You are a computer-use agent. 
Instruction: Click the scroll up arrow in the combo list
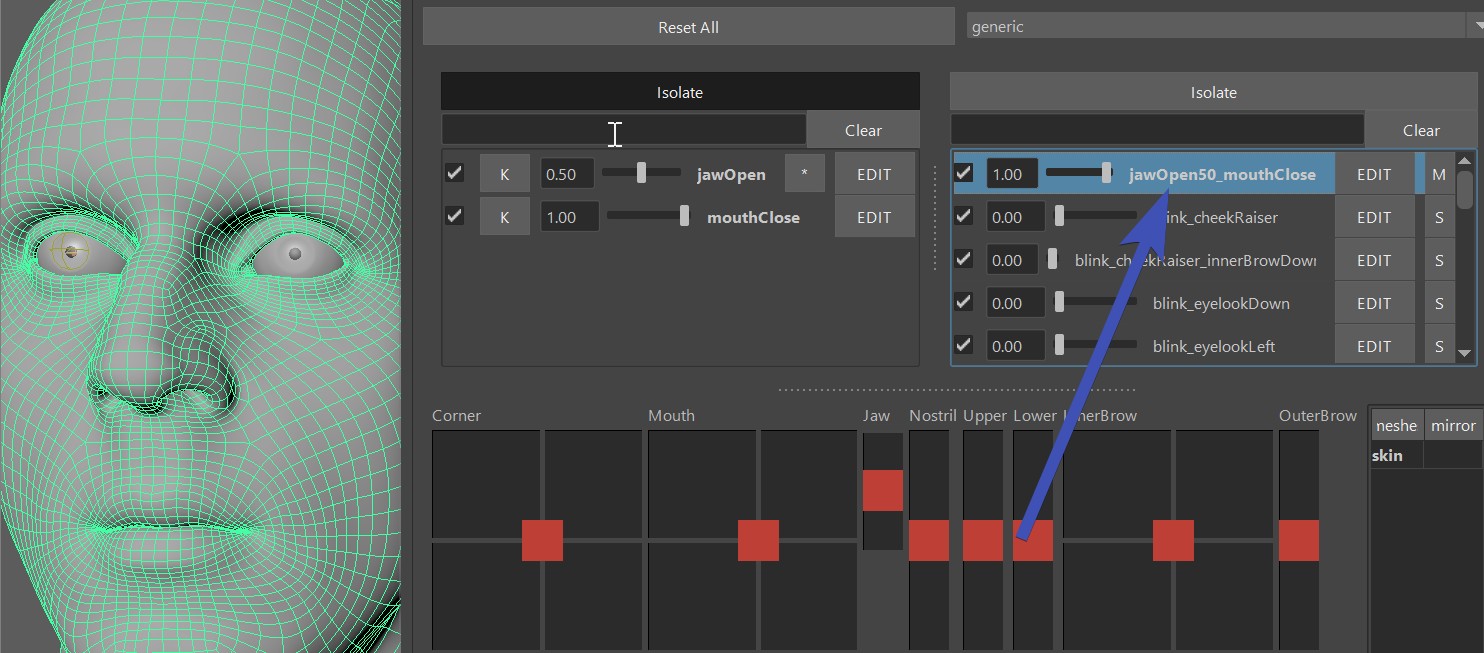pos(1465,160)
